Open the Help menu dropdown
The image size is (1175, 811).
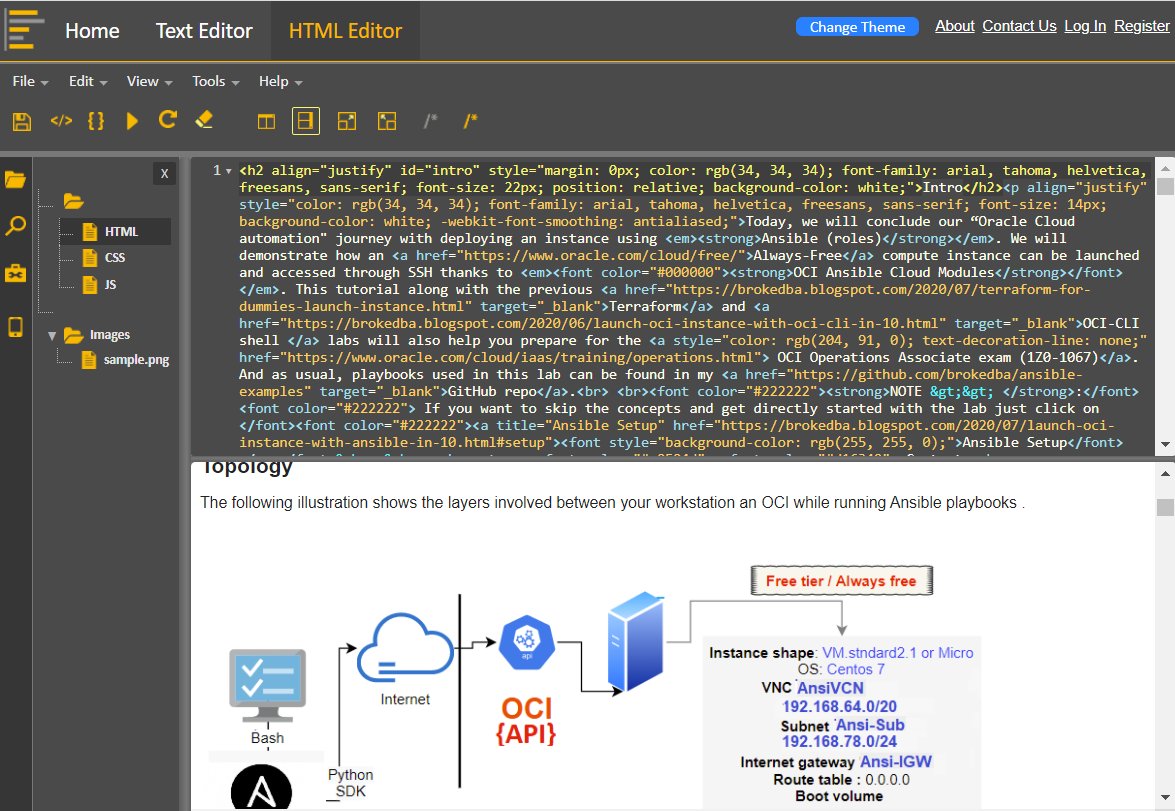coord(280,81)
